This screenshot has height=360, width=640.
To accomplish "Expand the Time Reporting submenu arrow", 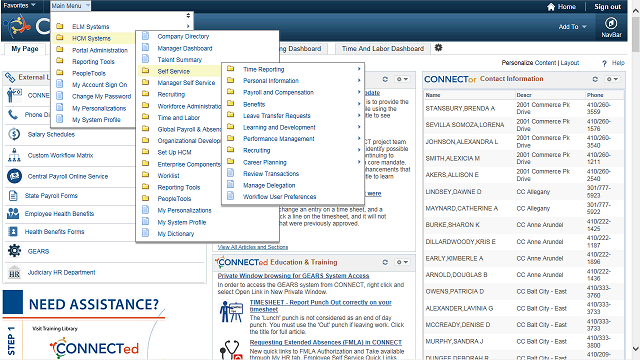I will click(x=359, y=69).
